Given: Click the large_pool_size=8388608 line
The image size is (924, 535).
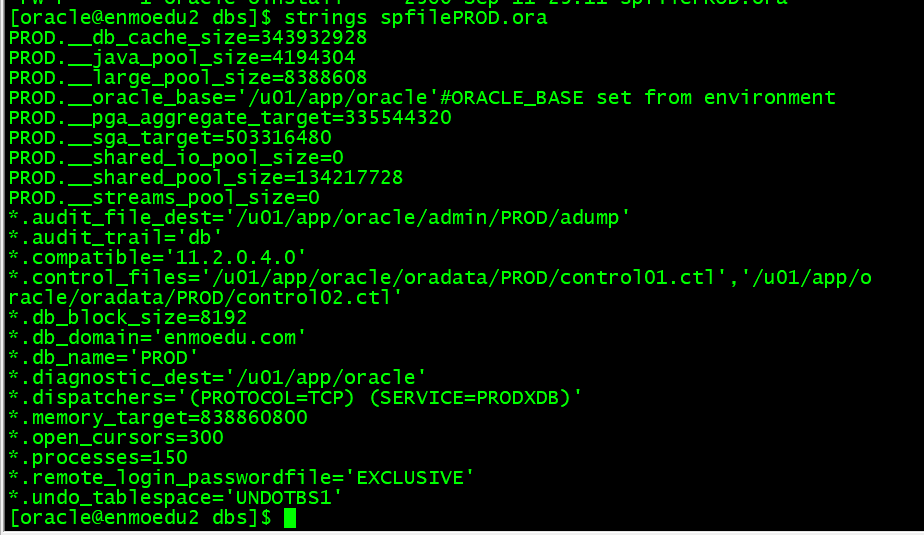Looking at the screenshot, I should coord(188,78).
